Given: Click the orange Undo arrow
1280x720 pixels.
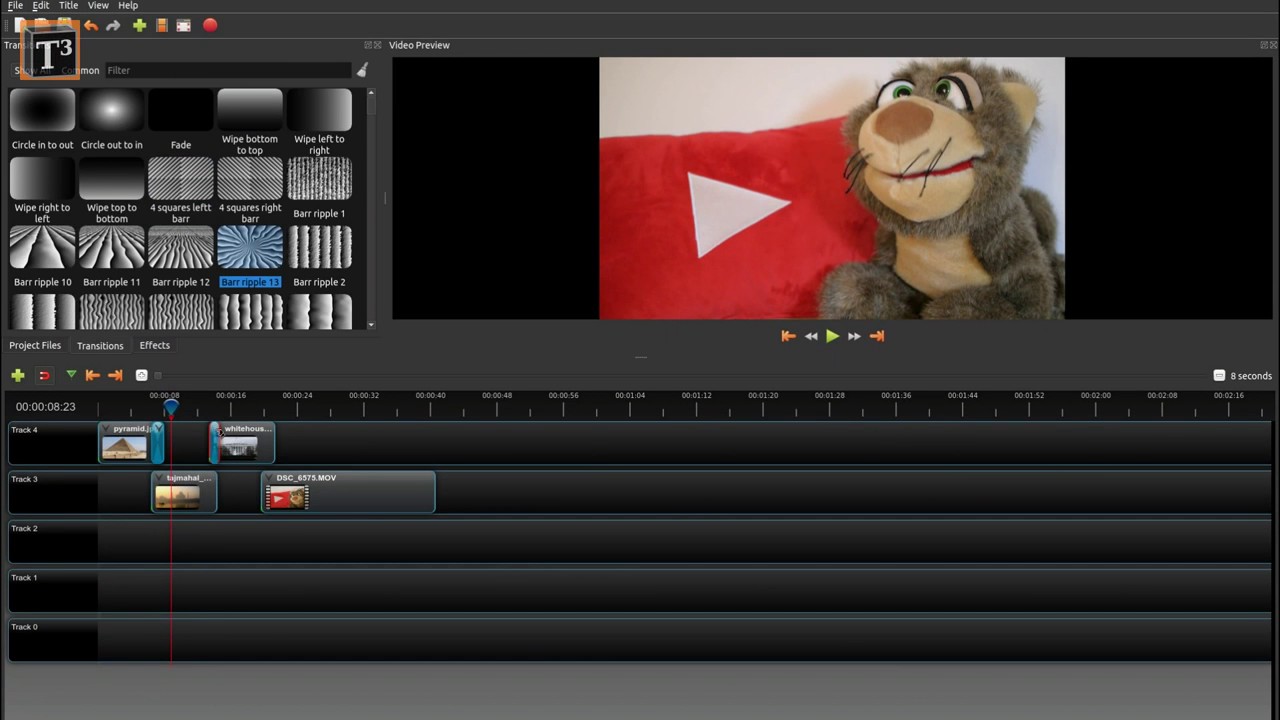Looking at the screenshot, I should [x=91, y=25].
